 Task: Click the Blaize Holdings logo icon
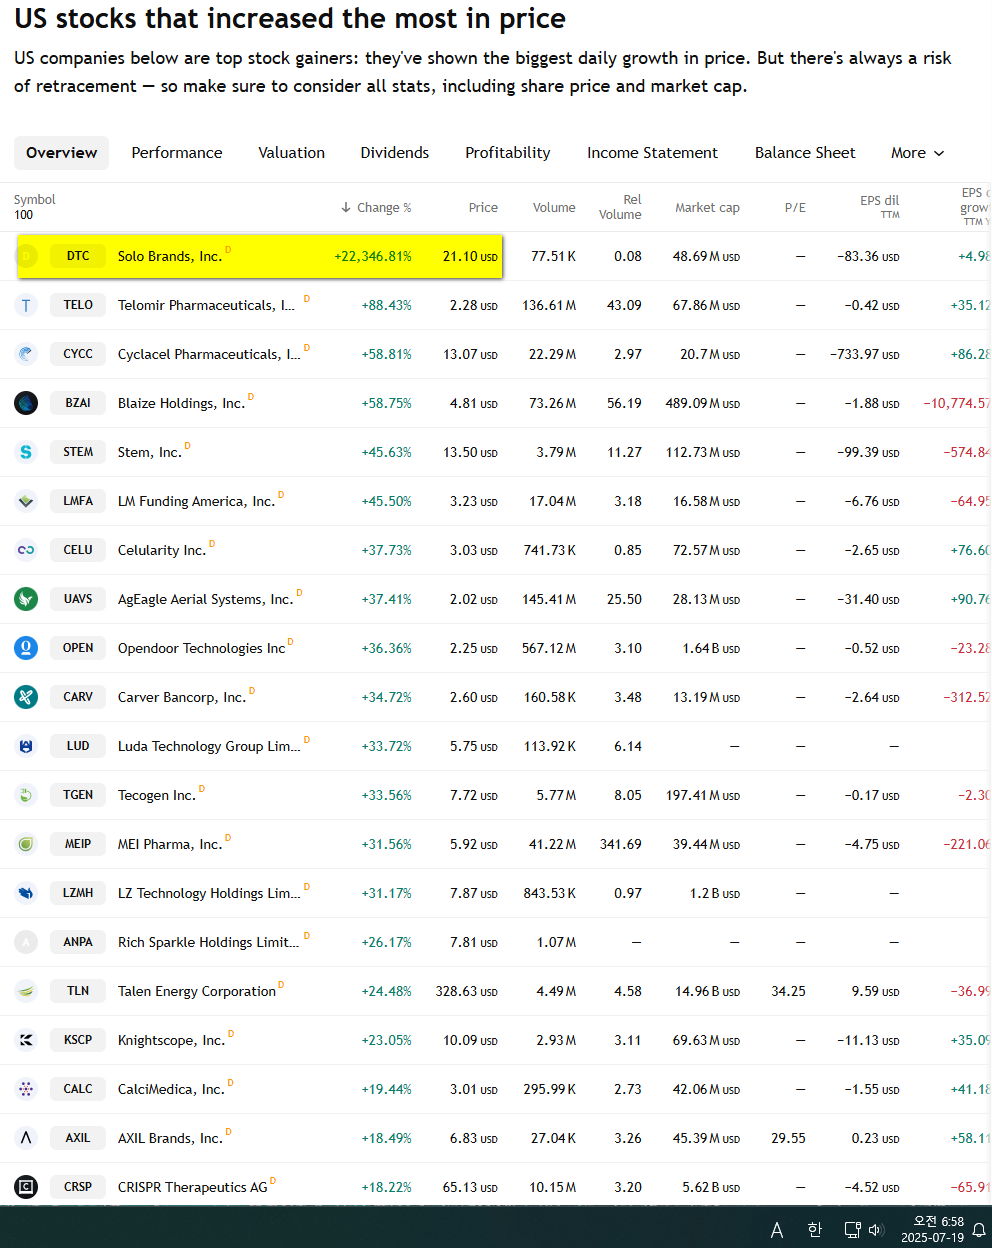(x=26, y=403)
